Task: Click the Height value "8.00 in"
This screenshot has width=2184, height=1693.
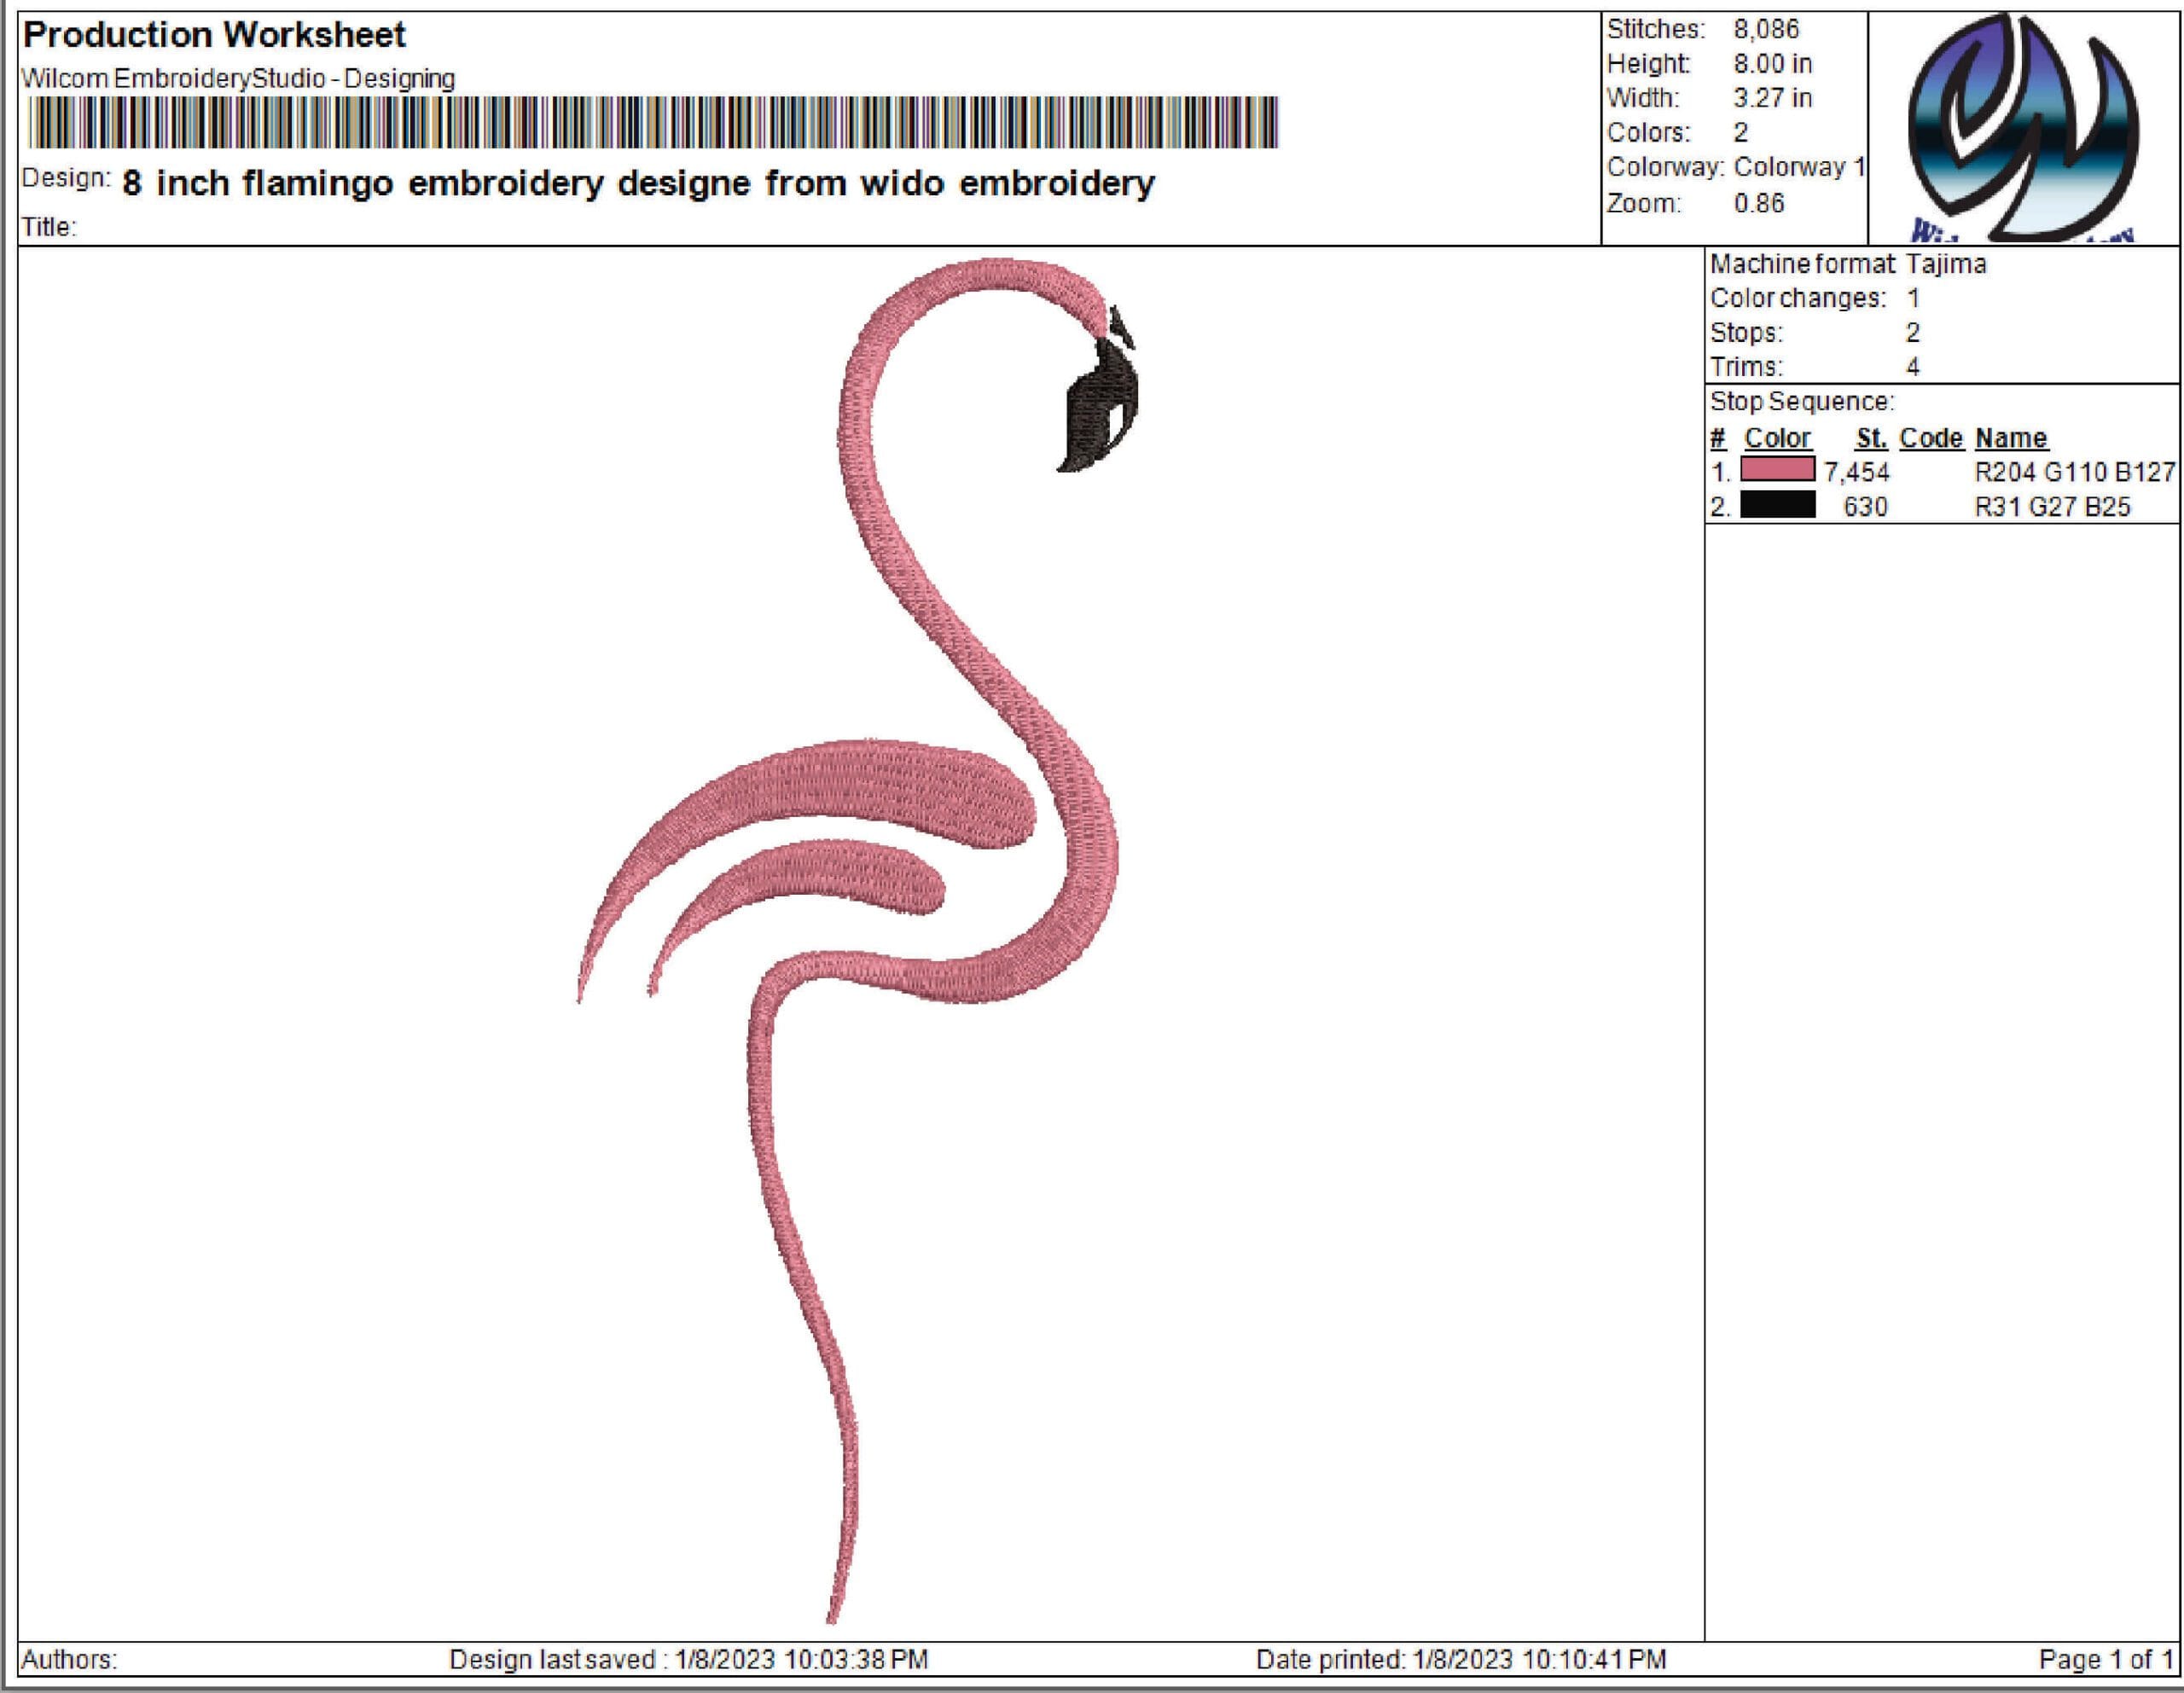Action: (1772, 64)
